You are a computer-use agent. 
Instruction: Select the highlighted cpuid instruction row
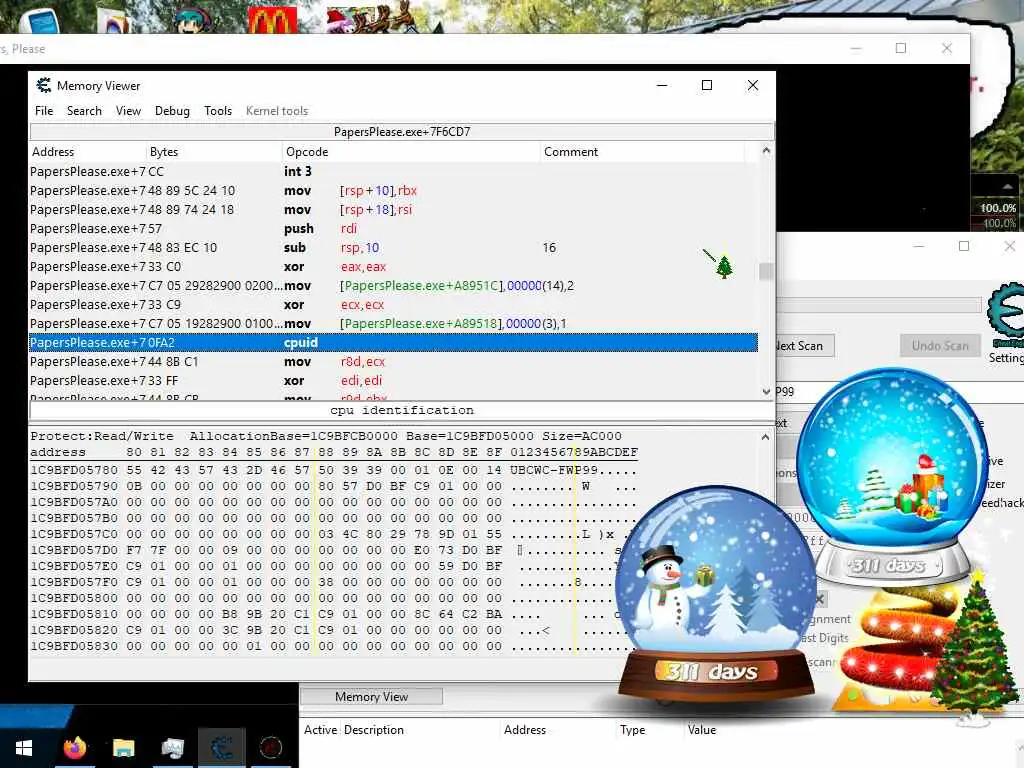(393, 342)
